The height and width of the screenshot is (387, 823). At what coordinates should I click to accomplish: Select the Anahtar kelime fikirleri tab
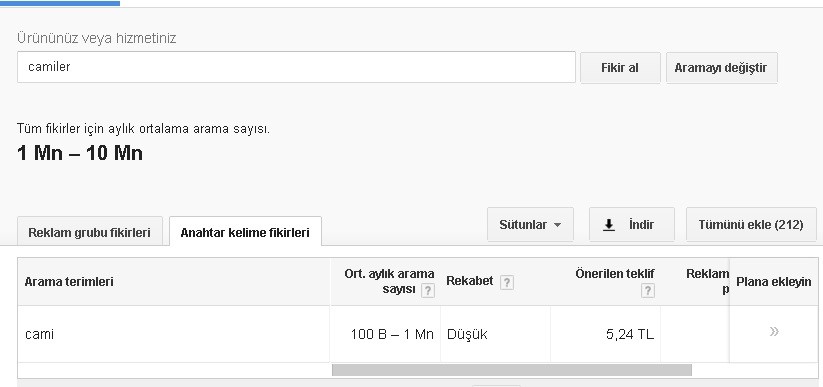click(245, 232)
